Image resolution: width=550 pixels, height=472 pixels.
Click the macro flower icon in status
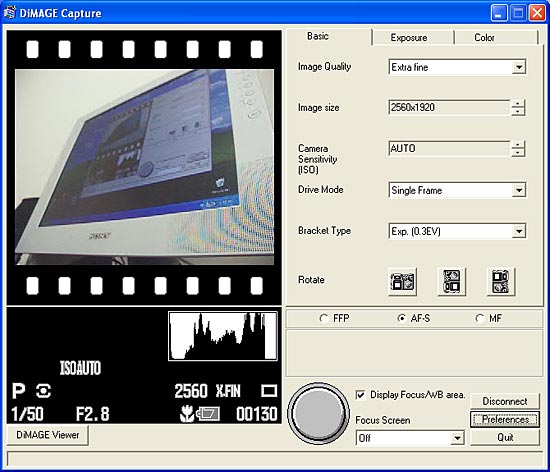(x=187, y=414)
